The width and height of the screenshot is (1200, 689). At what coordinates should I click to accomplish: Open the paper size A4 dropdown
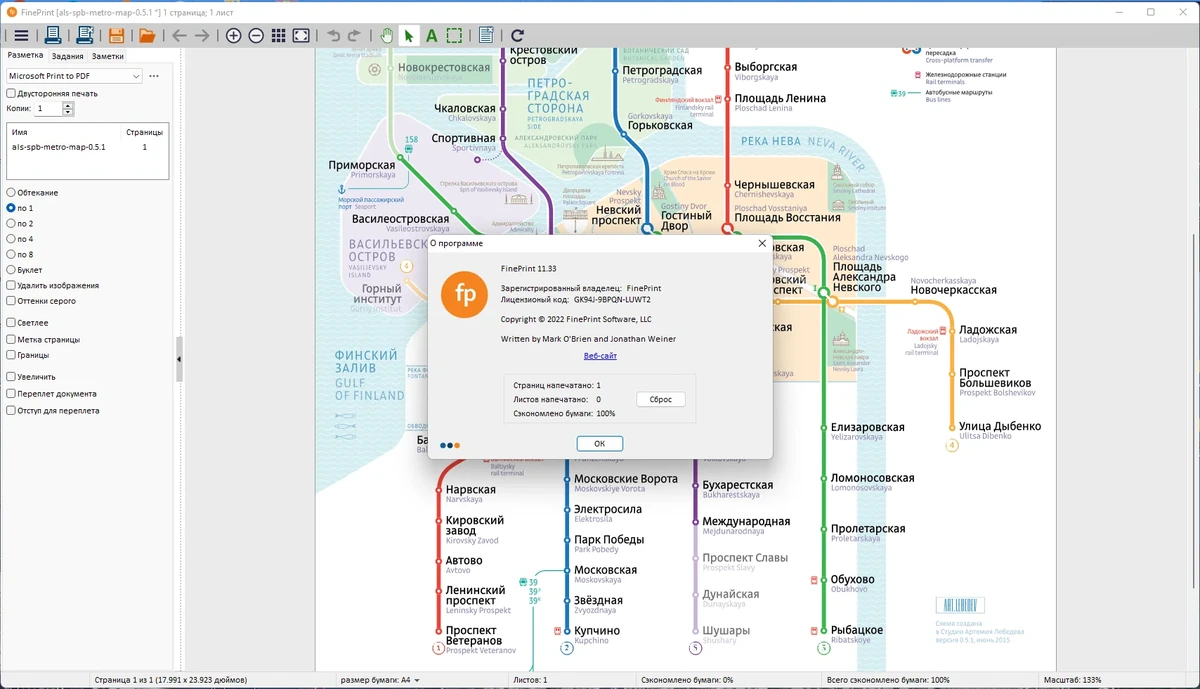click(x=379, y=680)
